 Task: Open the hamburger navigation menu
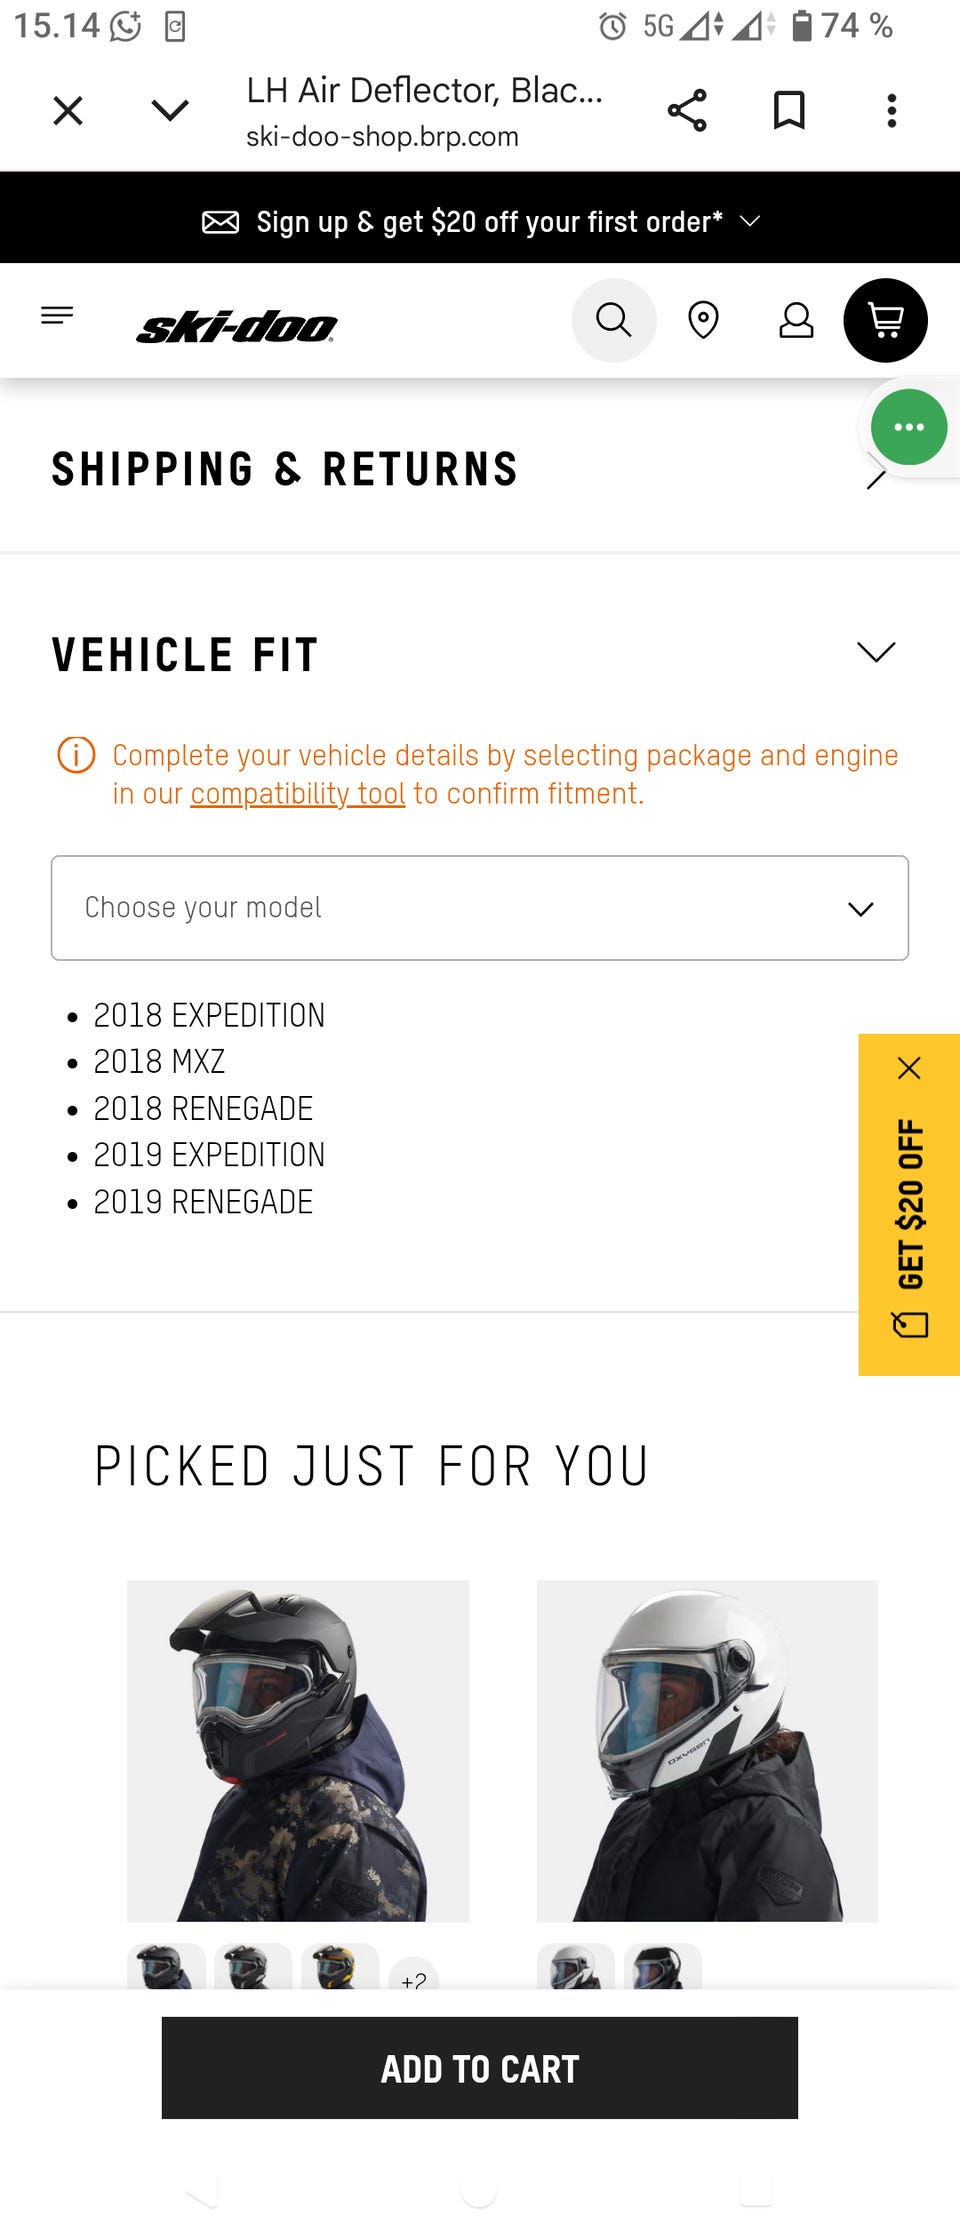click(x=57, y=316)
